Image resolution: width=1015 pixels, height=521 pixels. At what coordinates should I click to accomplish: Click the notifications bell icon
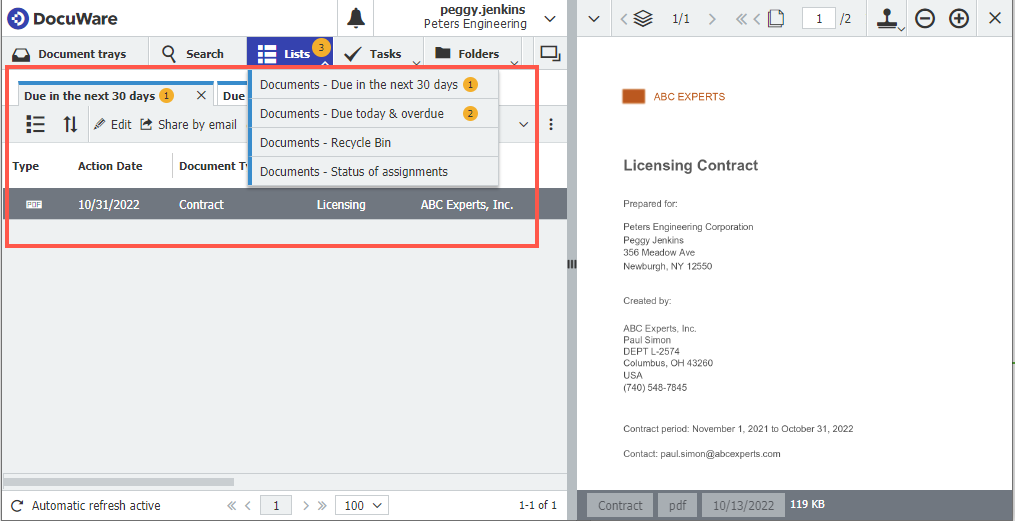click(x=356, y=18)
